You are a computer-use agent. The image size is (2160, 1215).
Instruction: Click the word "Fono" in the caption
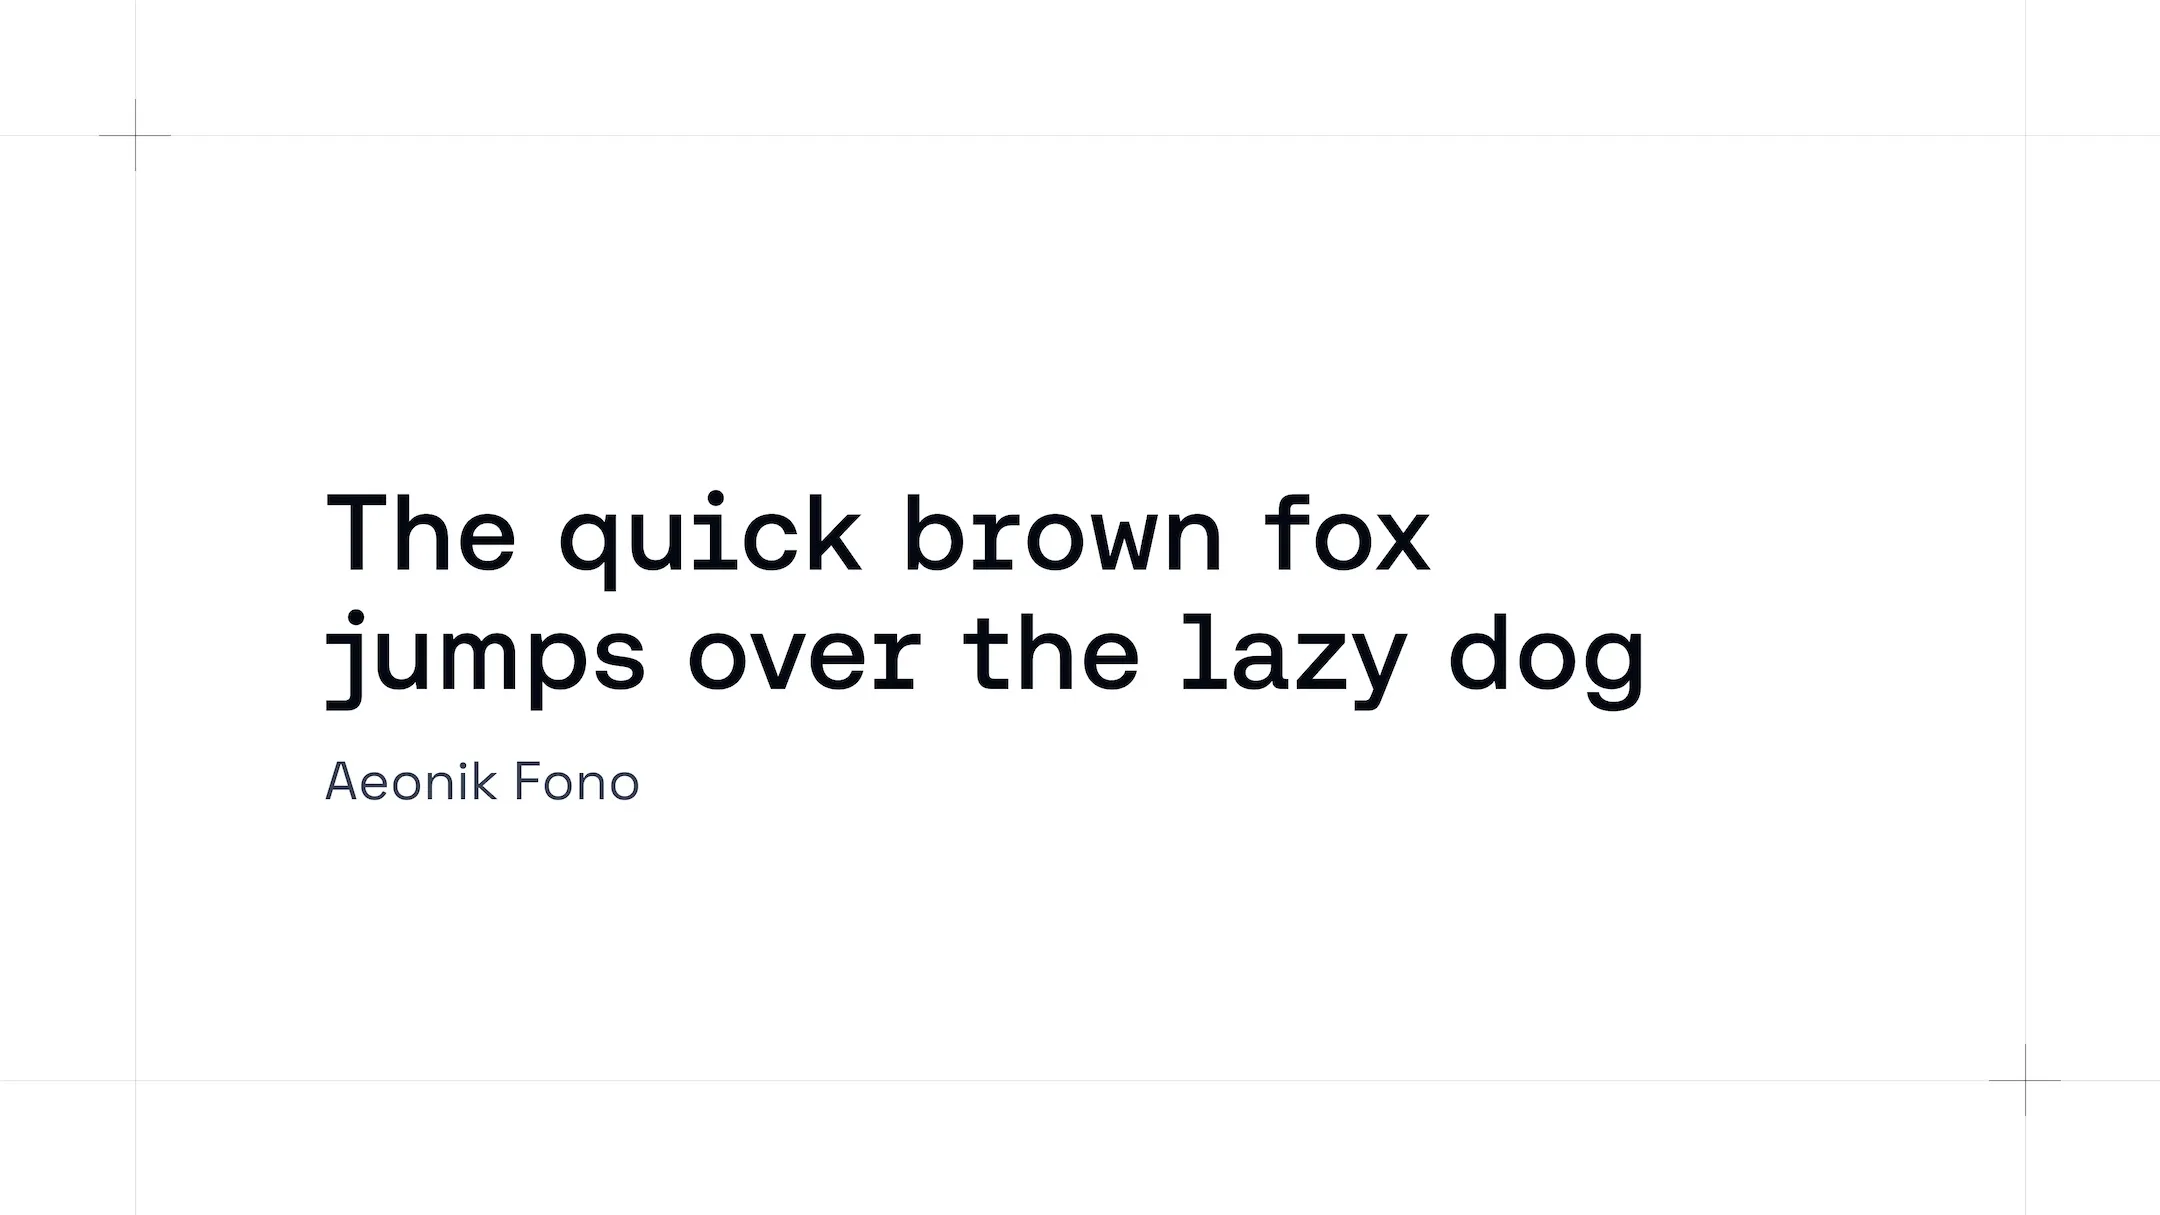[x=576, y=782]
